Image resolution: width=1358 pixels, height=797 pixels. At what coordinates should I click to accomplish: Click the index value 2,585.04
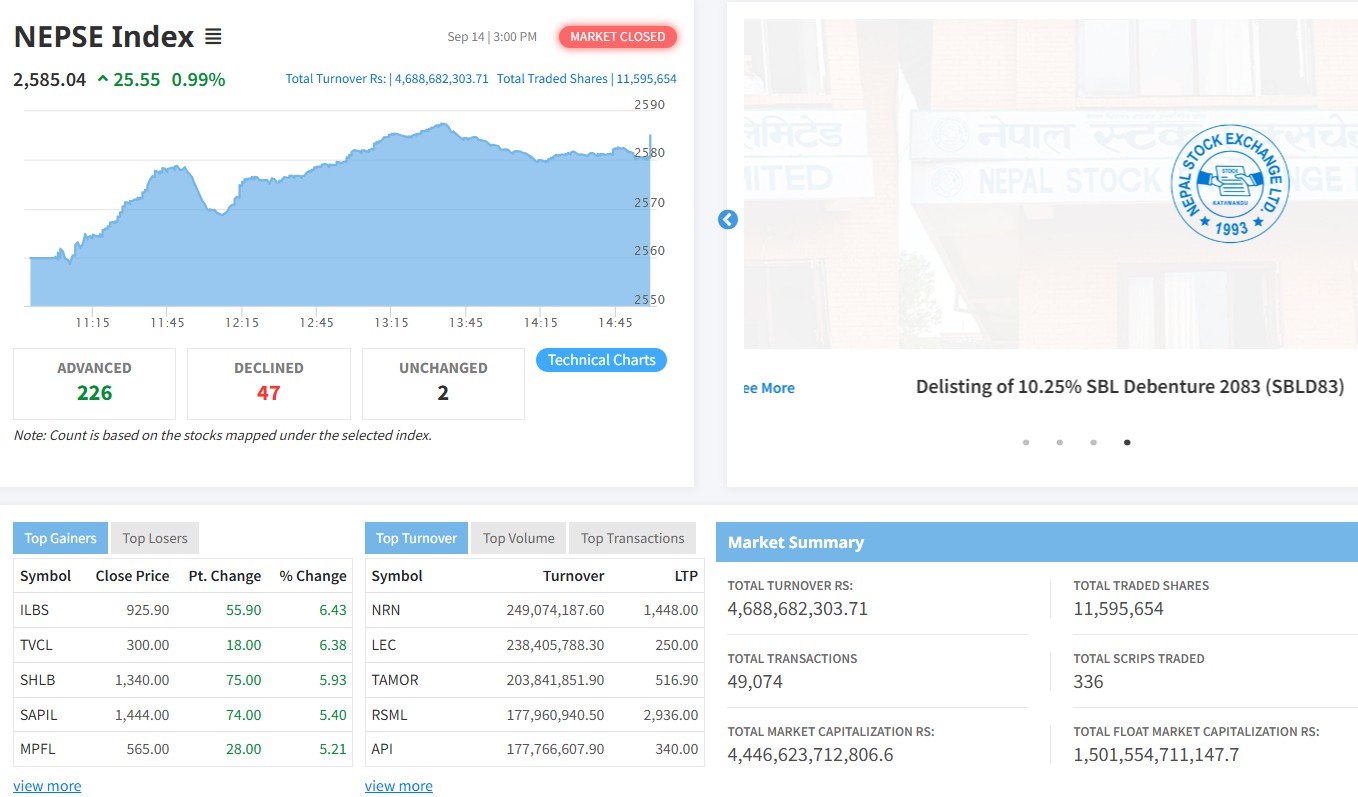click(x=50, y=79)
